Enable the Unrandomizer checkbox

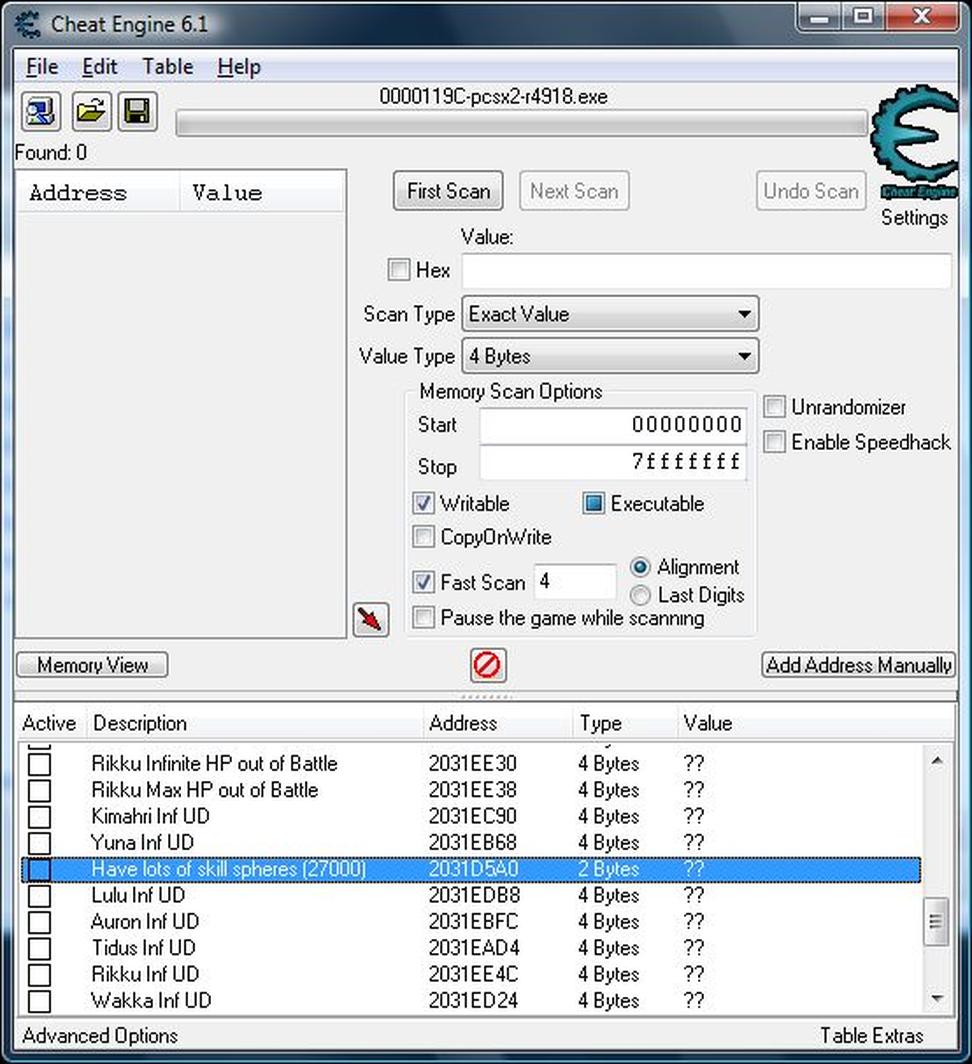pyautogui.click(x=774, y=406)
